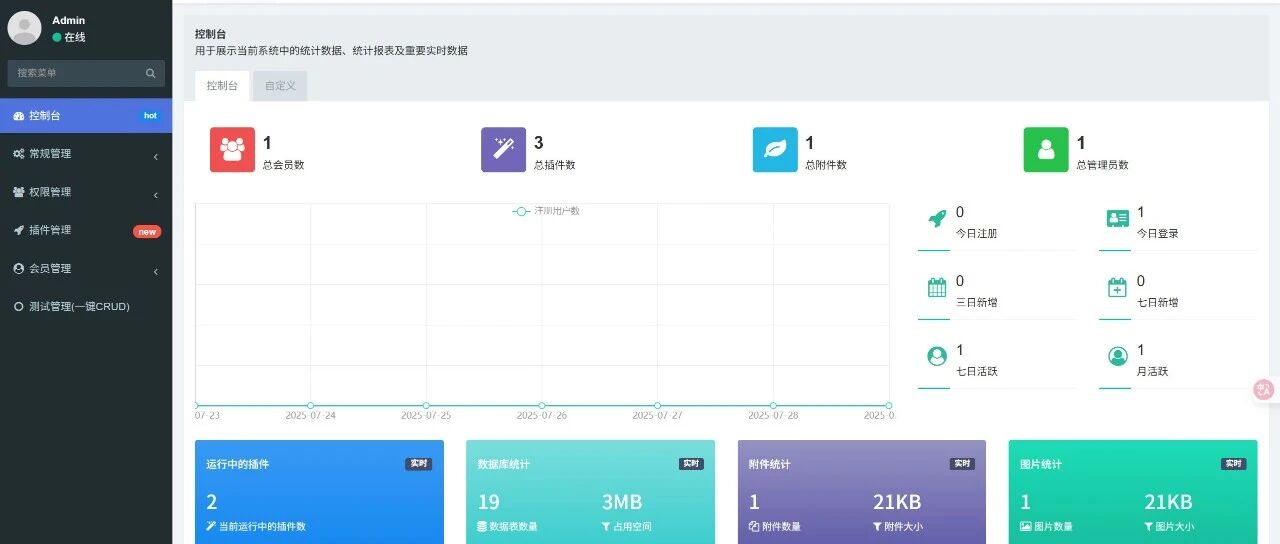This screenshot has height=544, width=1280.
Task: Click the chart data point for 2025-07-24
Action: click(311, 405)
